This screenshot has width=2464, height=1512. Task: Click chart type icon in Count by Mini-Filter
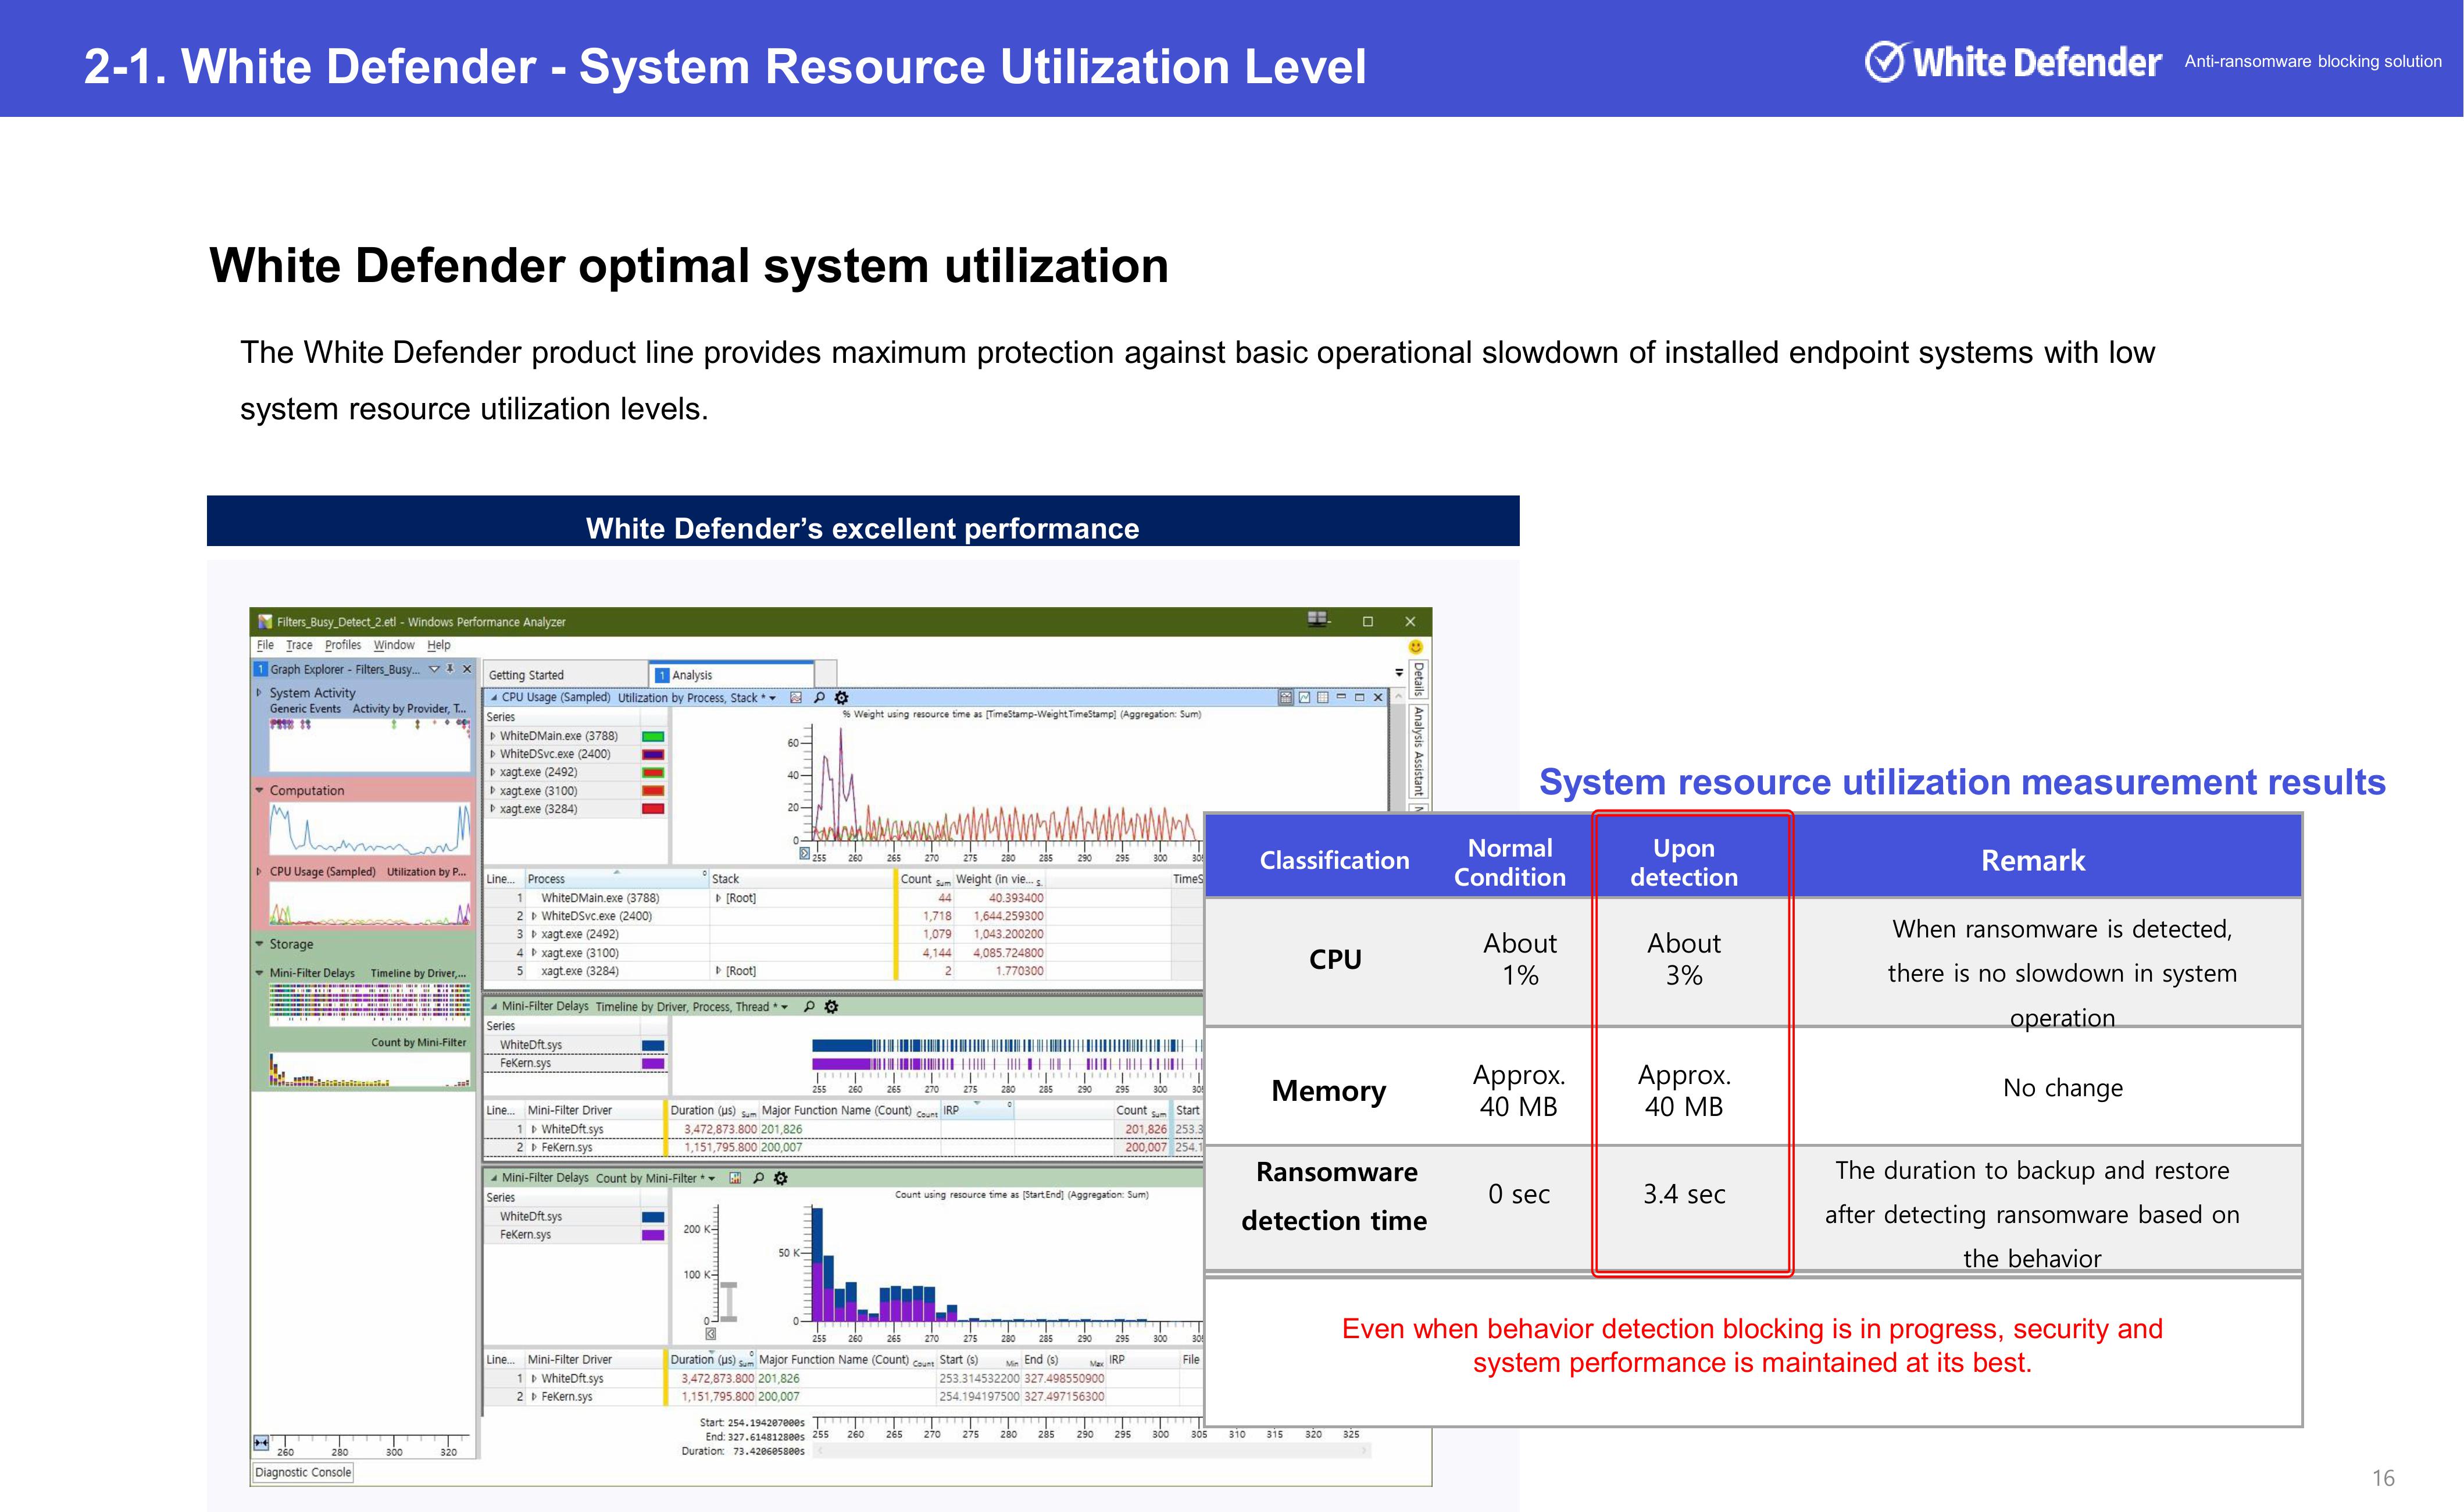(x=735, y=1178)
